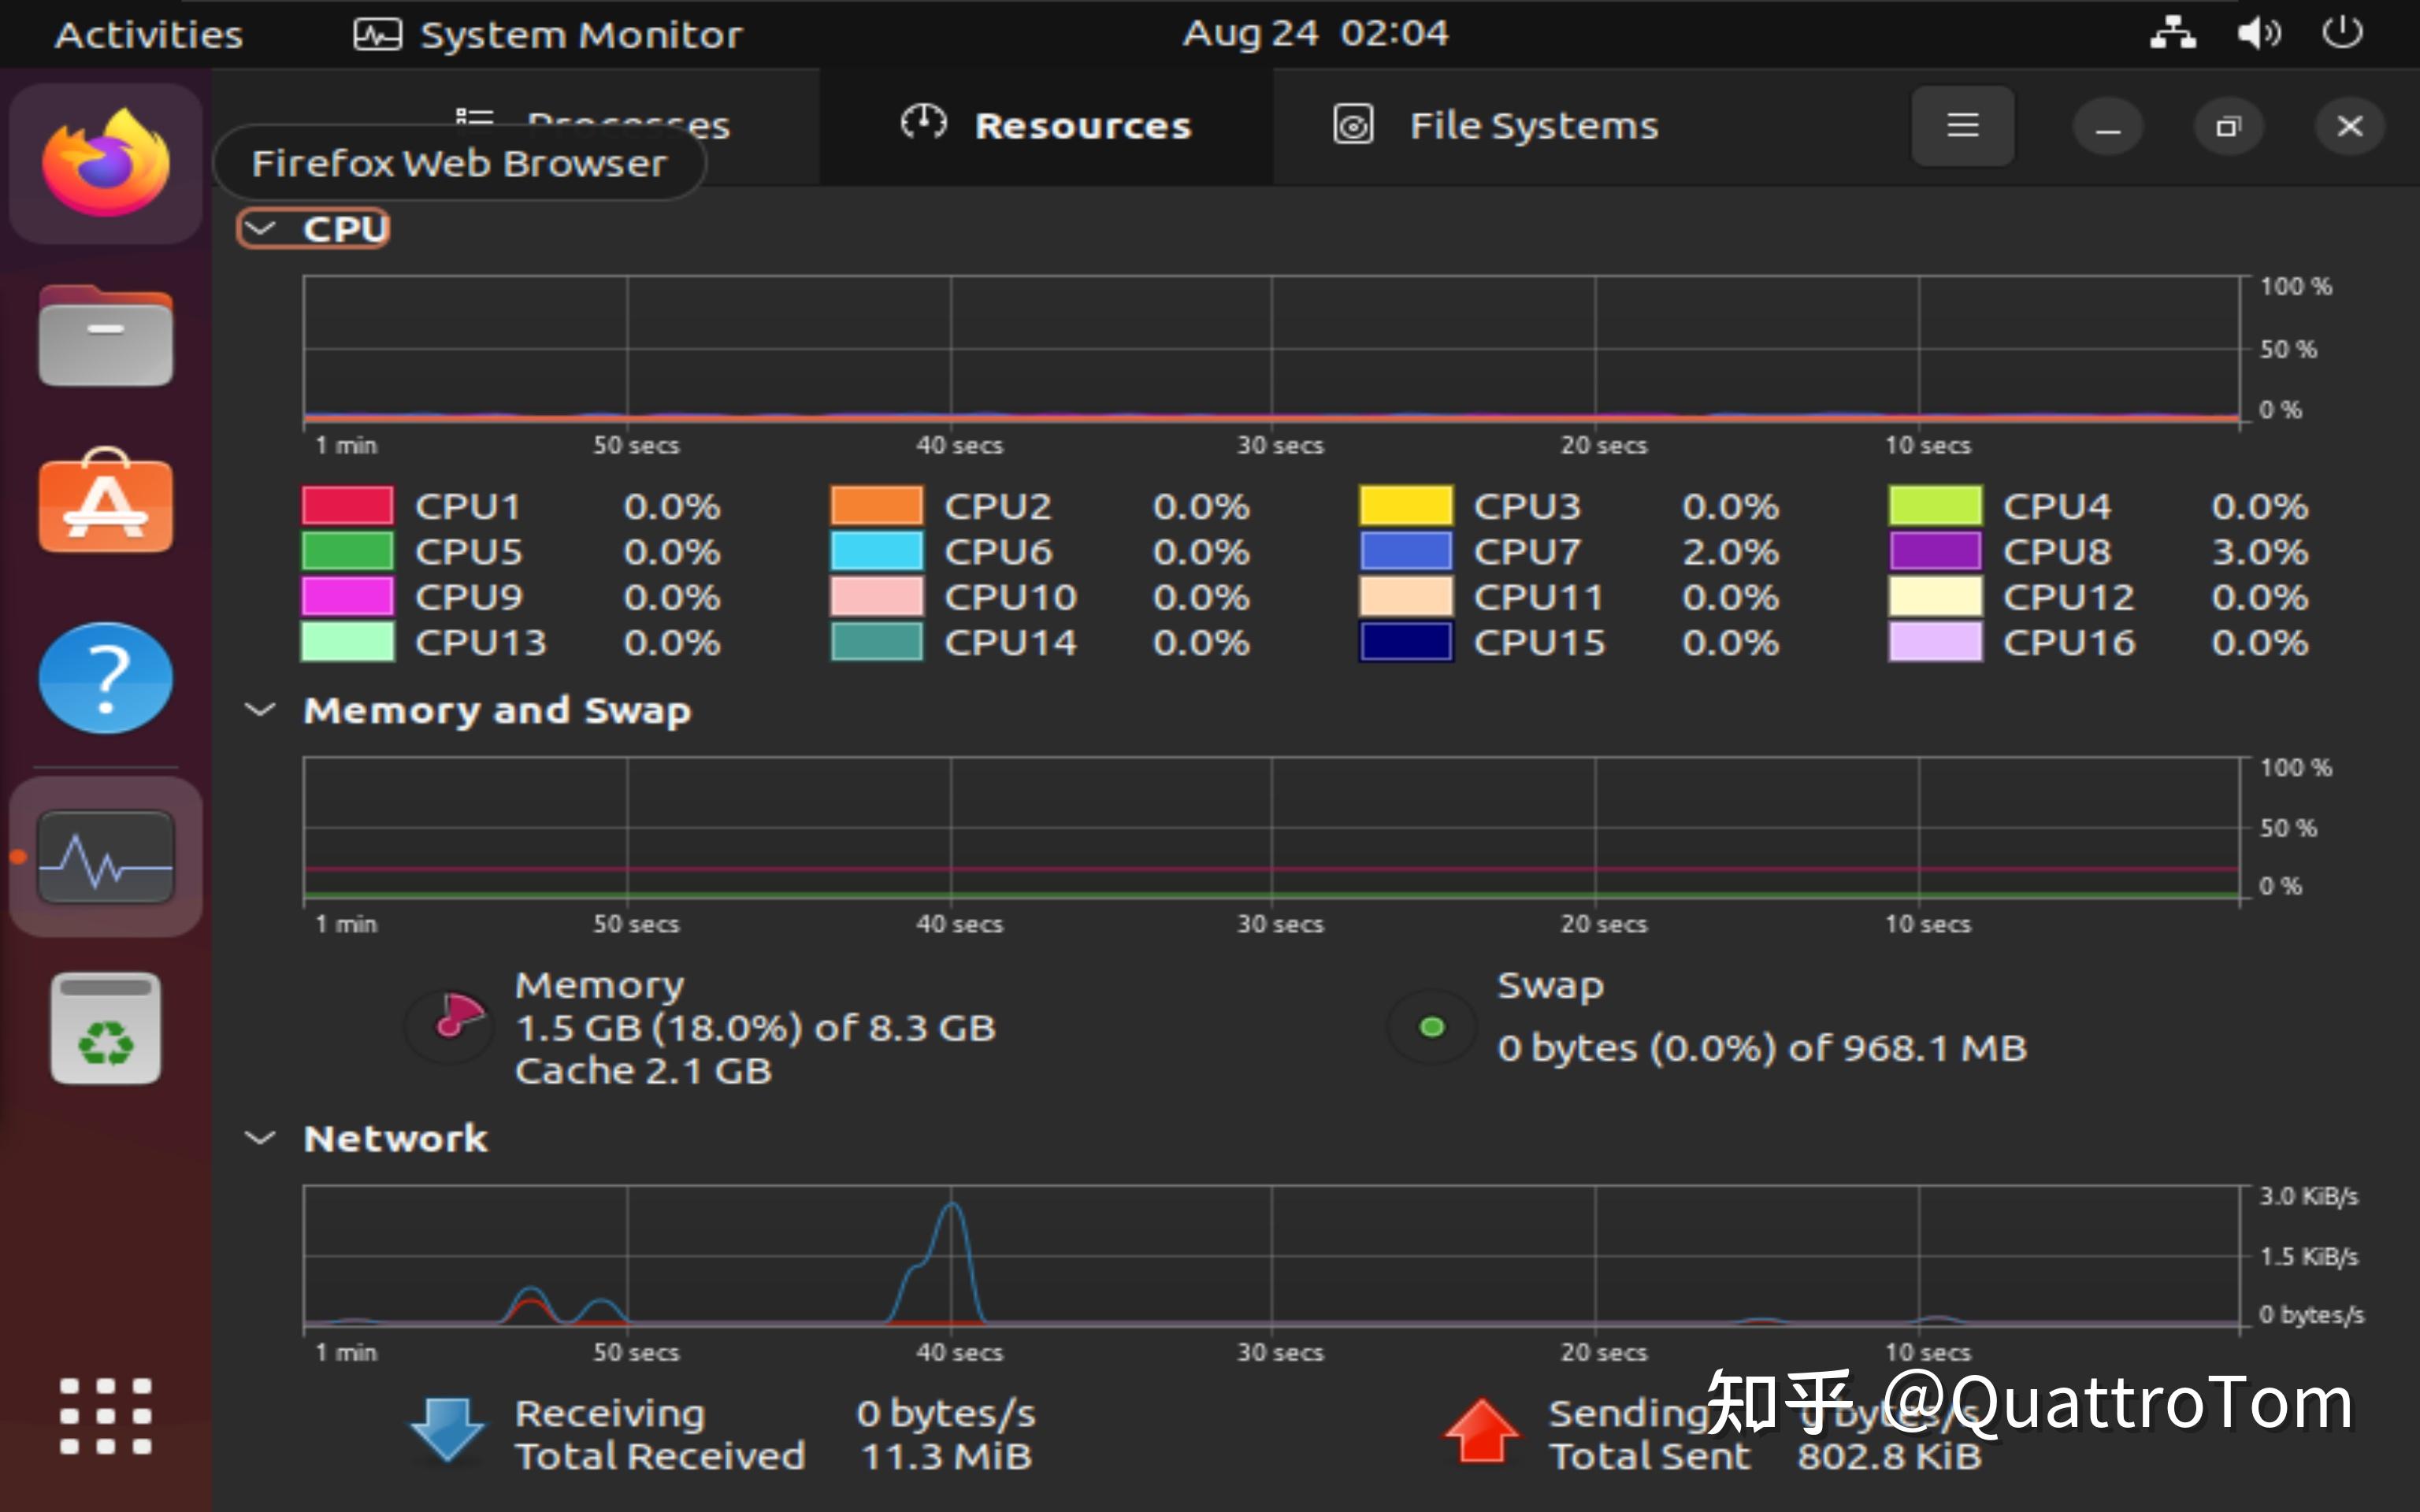Collapse the Network section
2420x1512 pixels.
tap(260, 1138)
